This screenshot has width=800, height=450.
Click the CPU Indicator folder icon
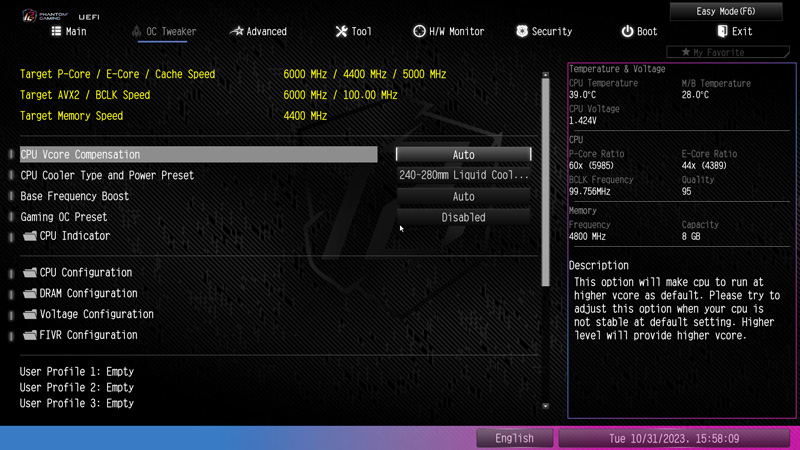[x=30, y=236]
